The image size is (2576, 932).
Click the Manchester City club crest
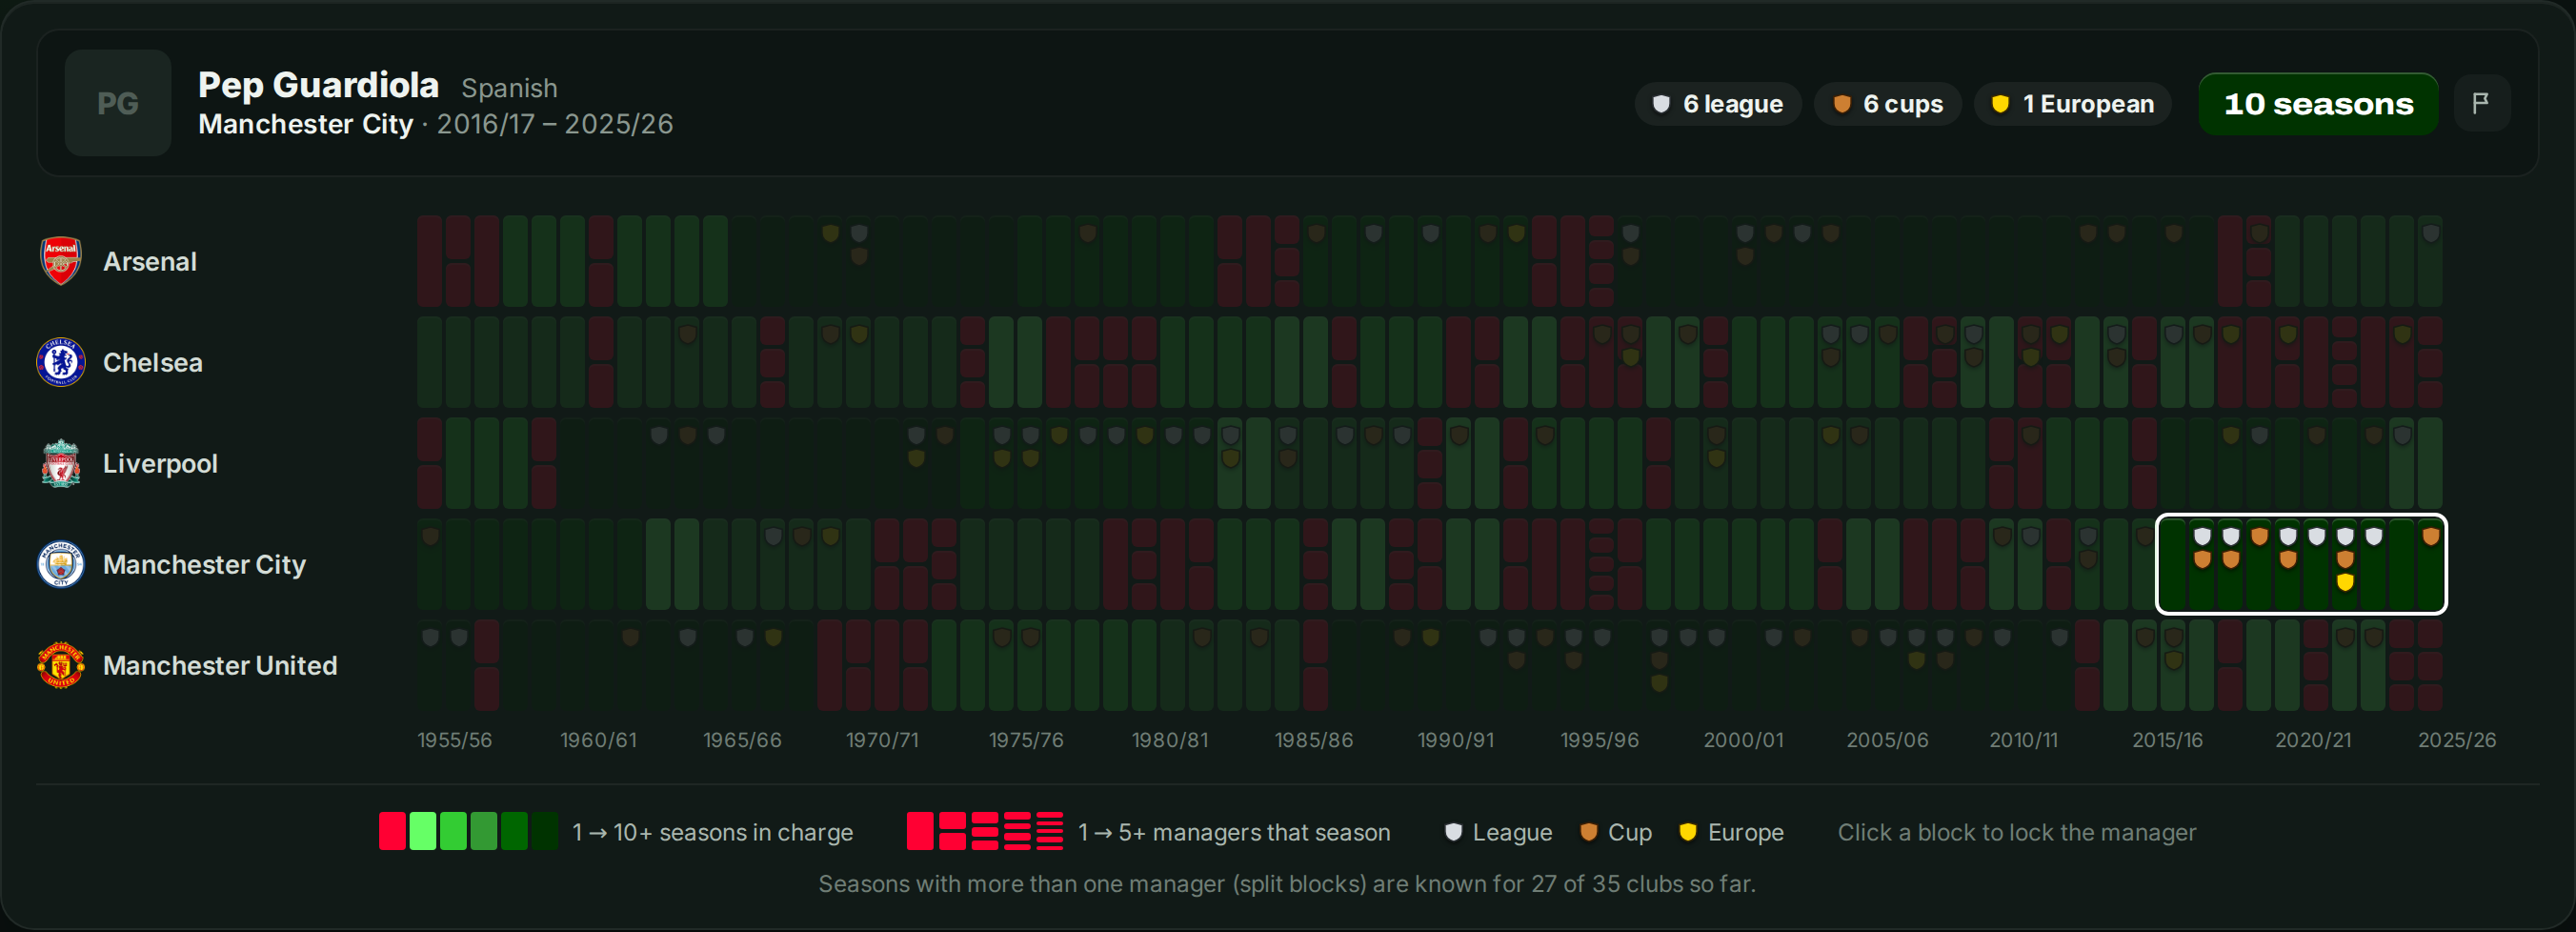point(61,564)
